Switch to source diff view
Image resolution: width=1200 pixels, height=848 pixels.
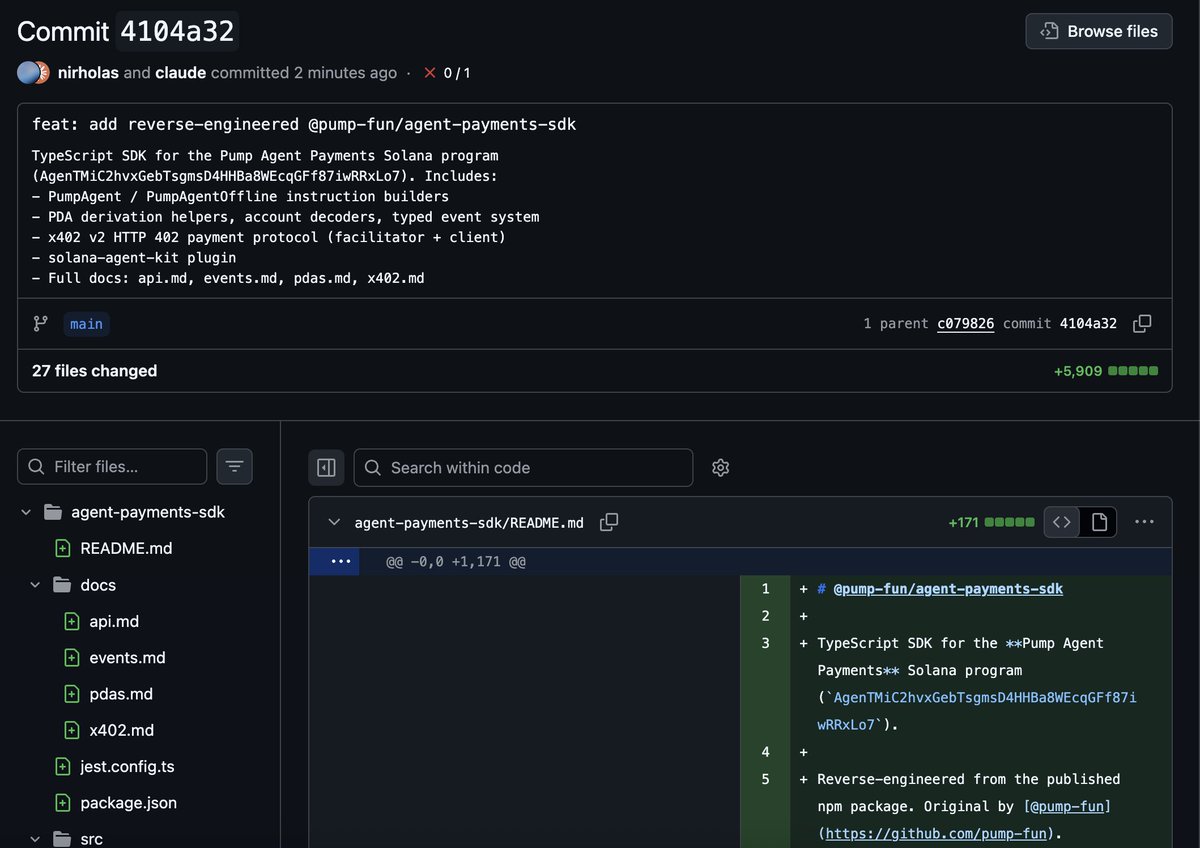[x=1062, y=522]
